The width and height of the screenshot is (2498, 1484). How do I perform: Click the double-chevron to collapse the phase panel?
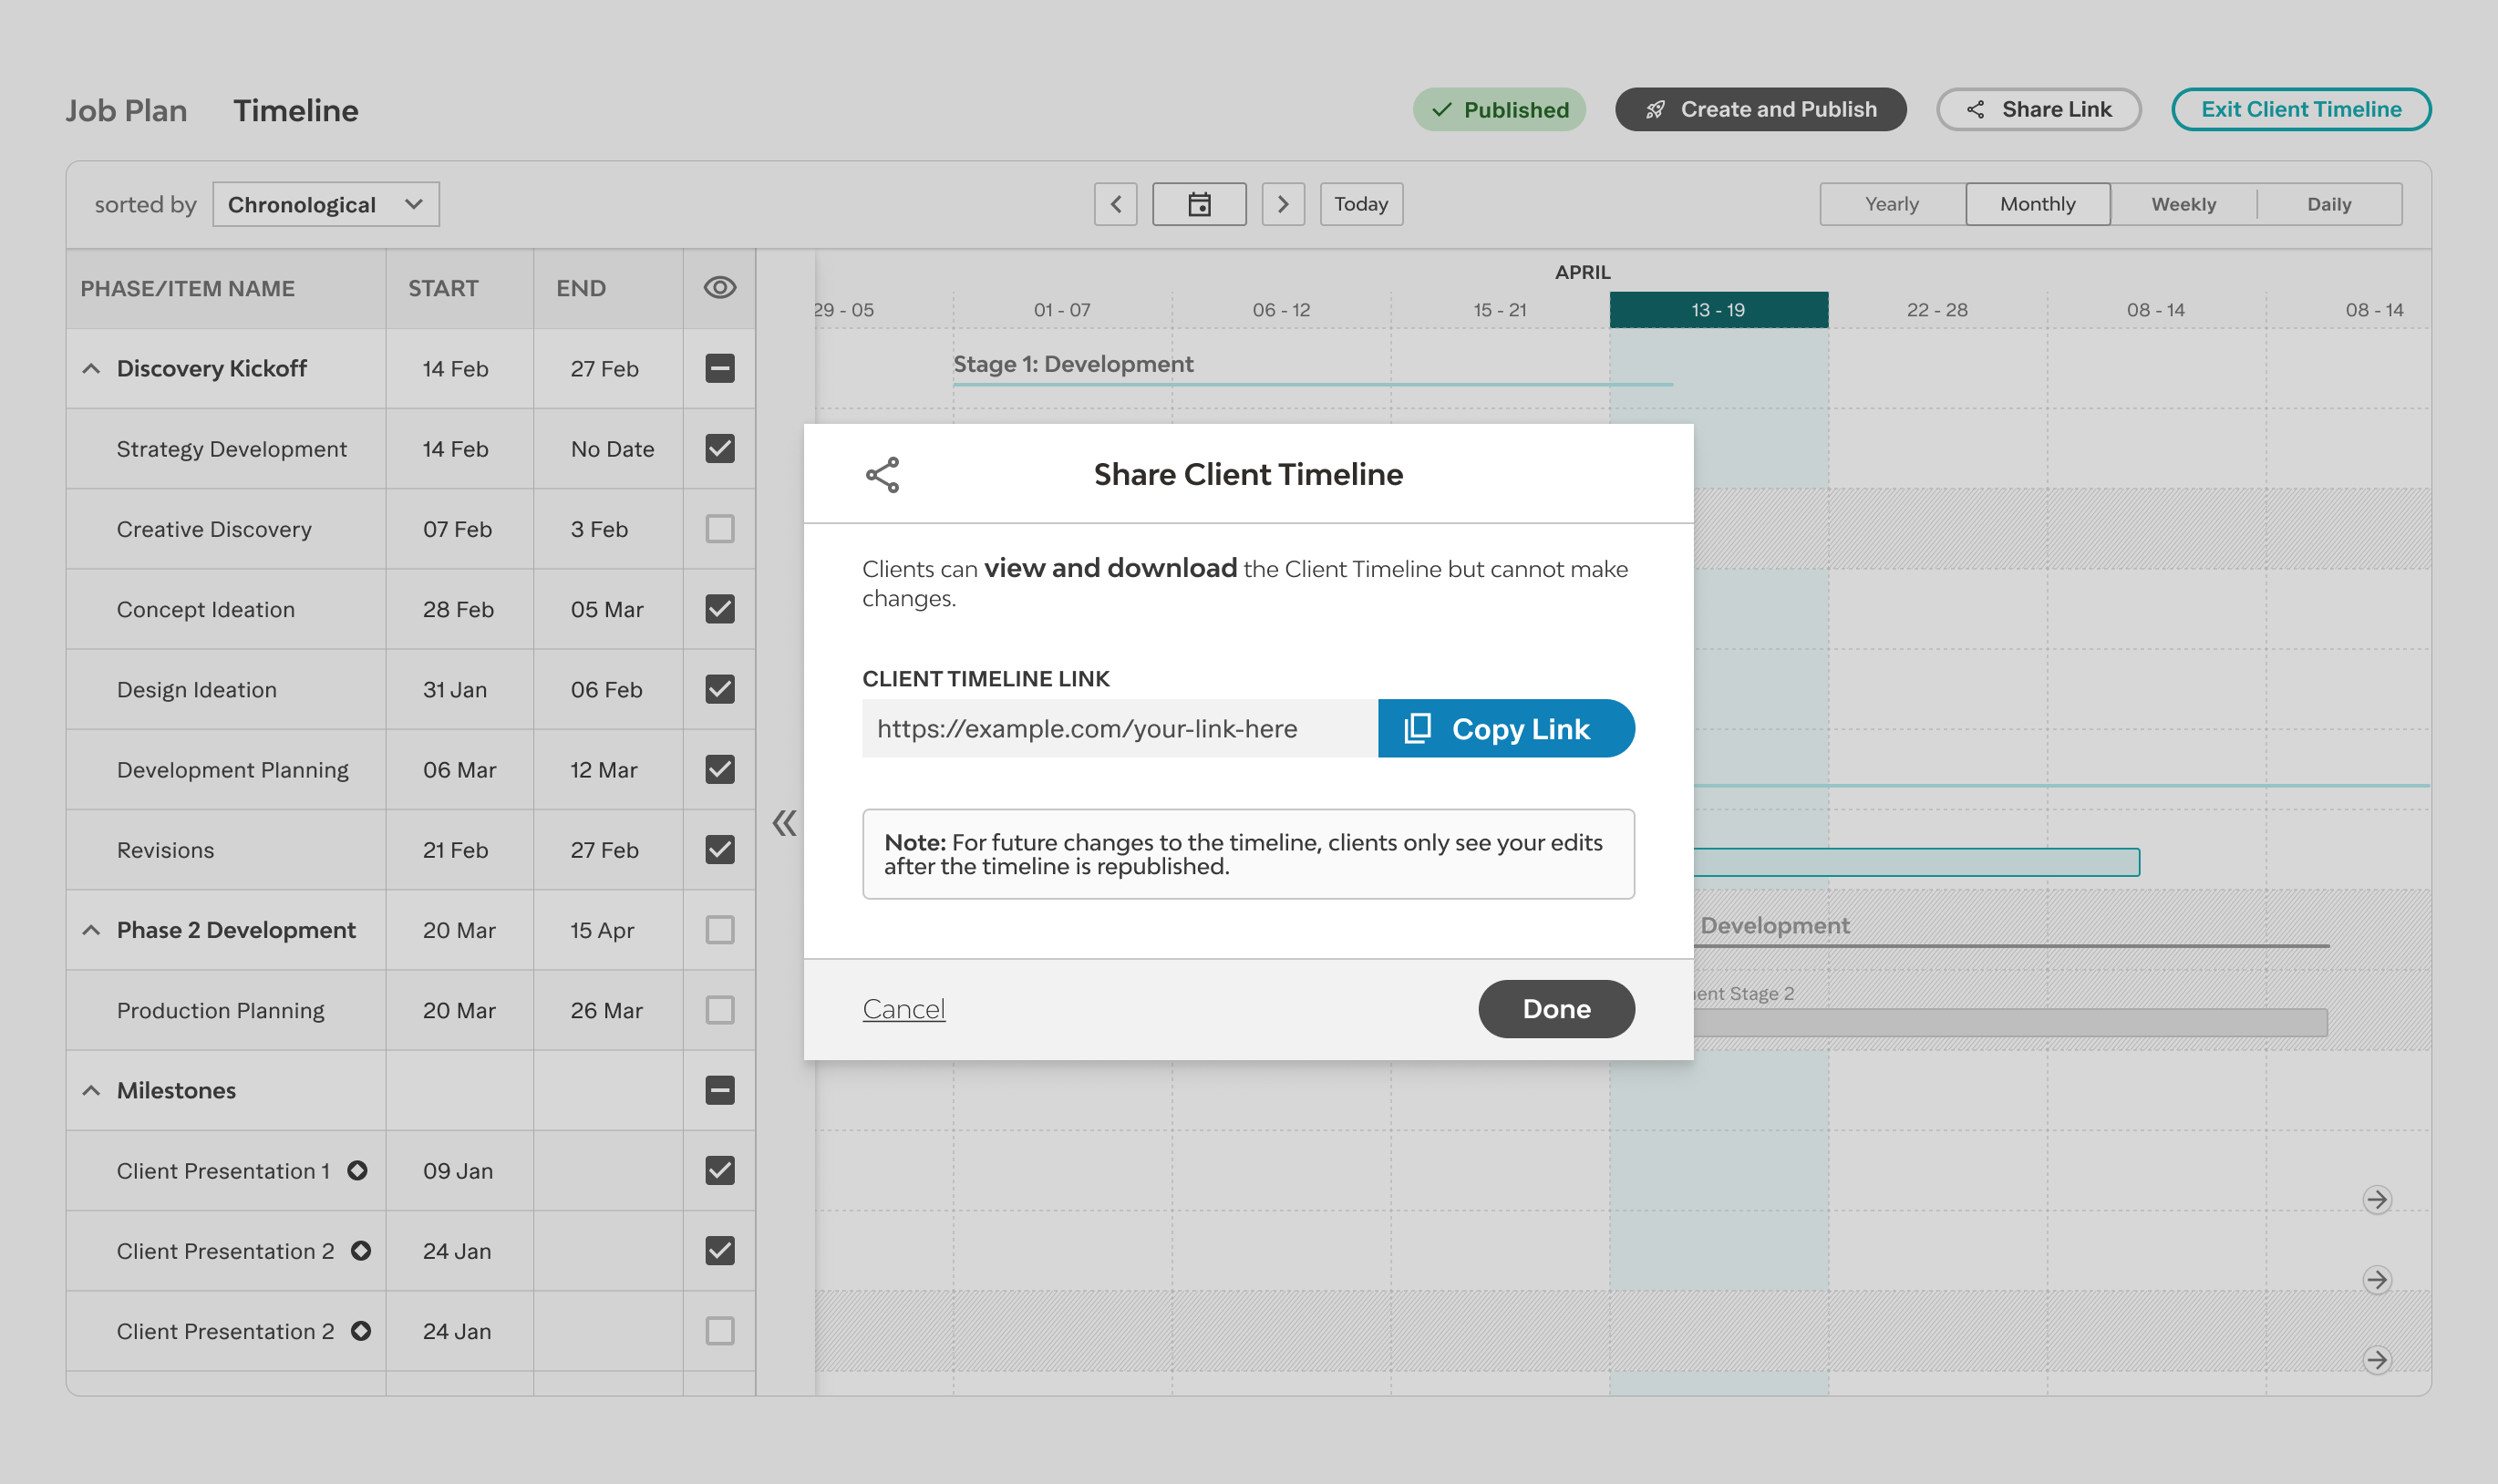point(784,822)
